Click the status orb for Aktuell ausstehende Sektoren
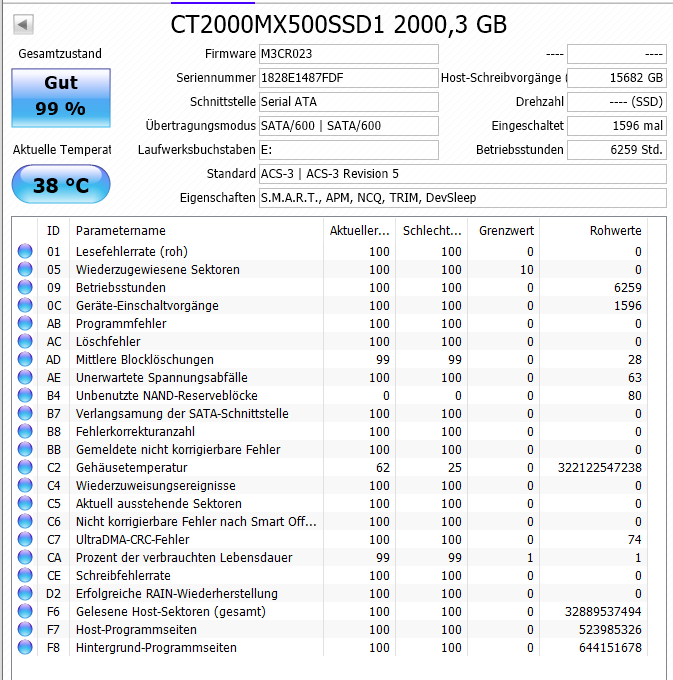The height and width of the screenshot is (680, 673). [25, 503]
